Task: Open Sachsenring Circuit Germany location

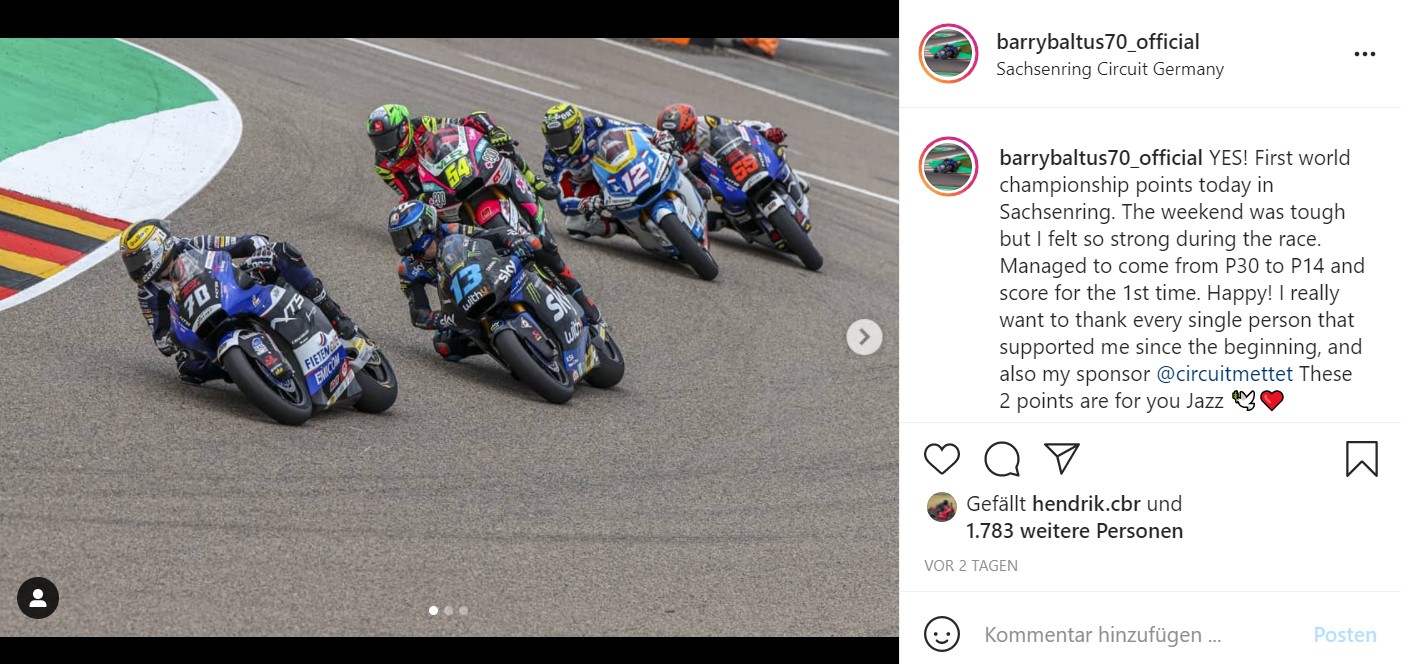Action: click(1110, 69)
